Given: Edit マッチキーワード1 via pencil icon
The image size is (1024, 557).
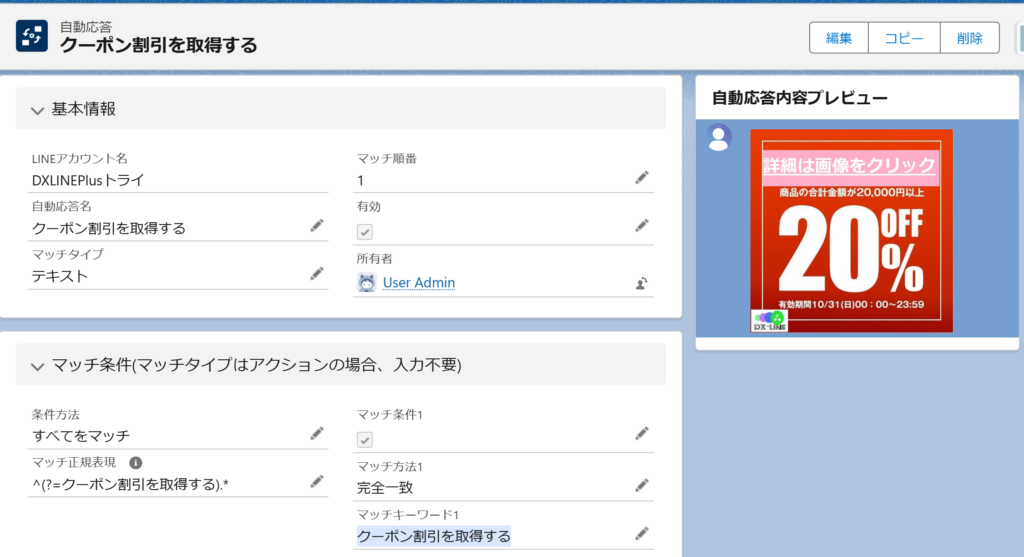Looking at the screenshot, I should (642, 534).
